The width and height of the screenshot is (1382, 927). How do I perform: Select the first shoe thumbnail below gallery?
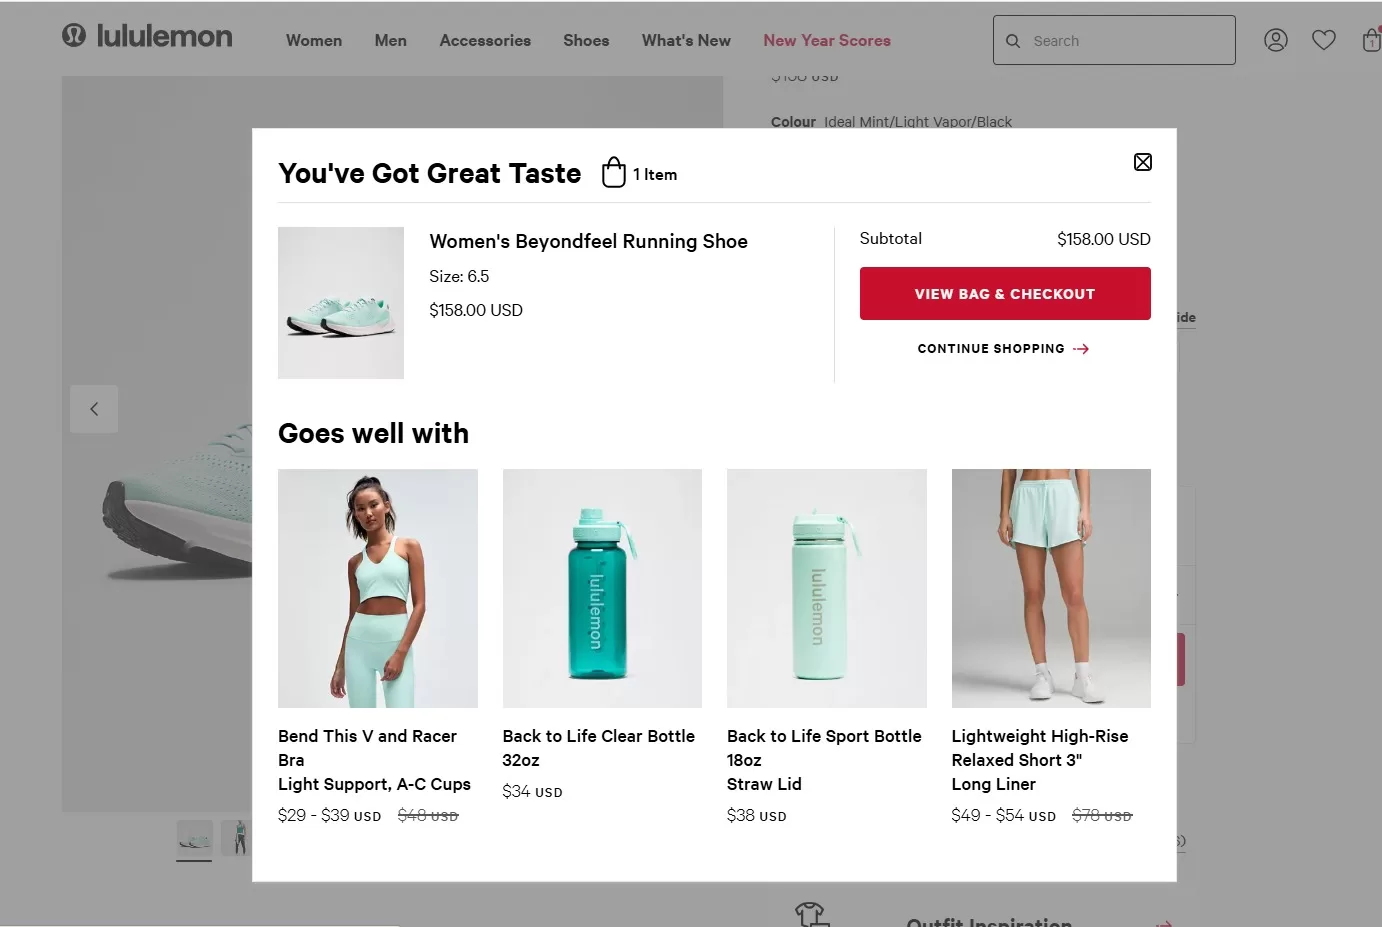194,839
